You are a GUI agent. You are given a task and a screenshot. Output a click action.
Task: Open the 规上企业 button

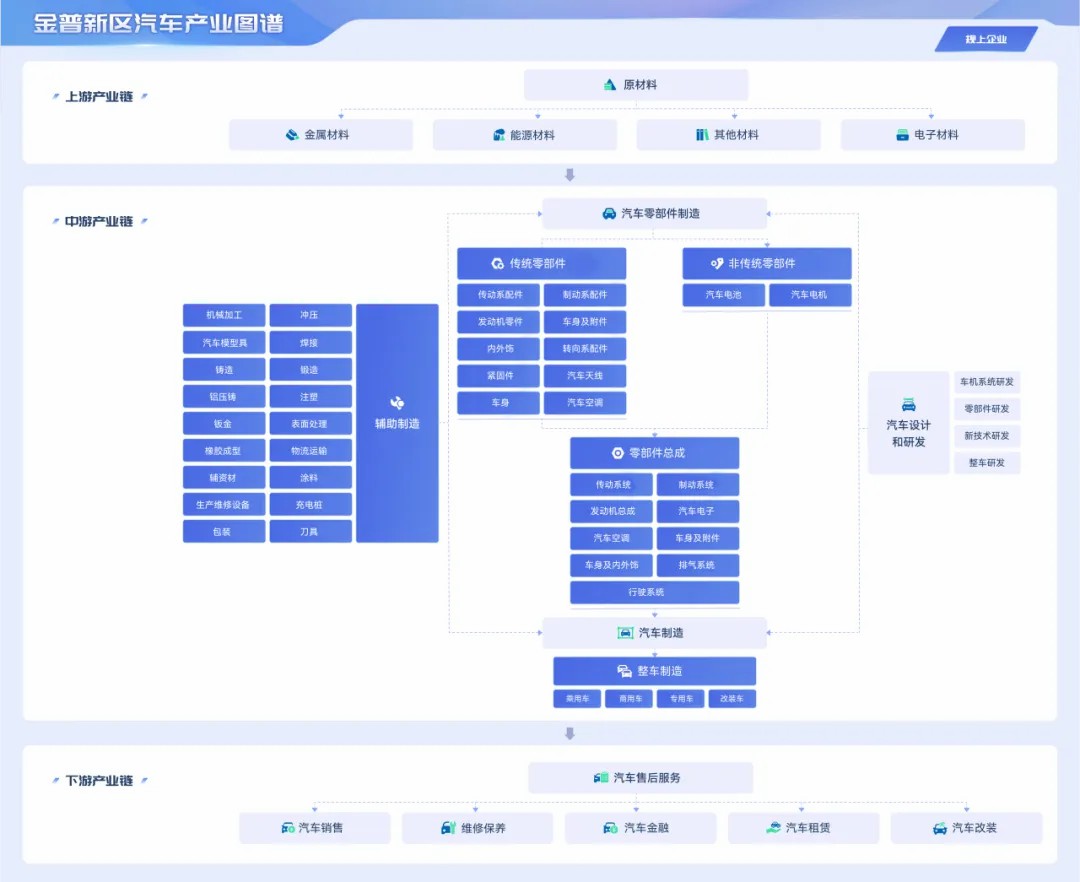click(x=986, y=39)
